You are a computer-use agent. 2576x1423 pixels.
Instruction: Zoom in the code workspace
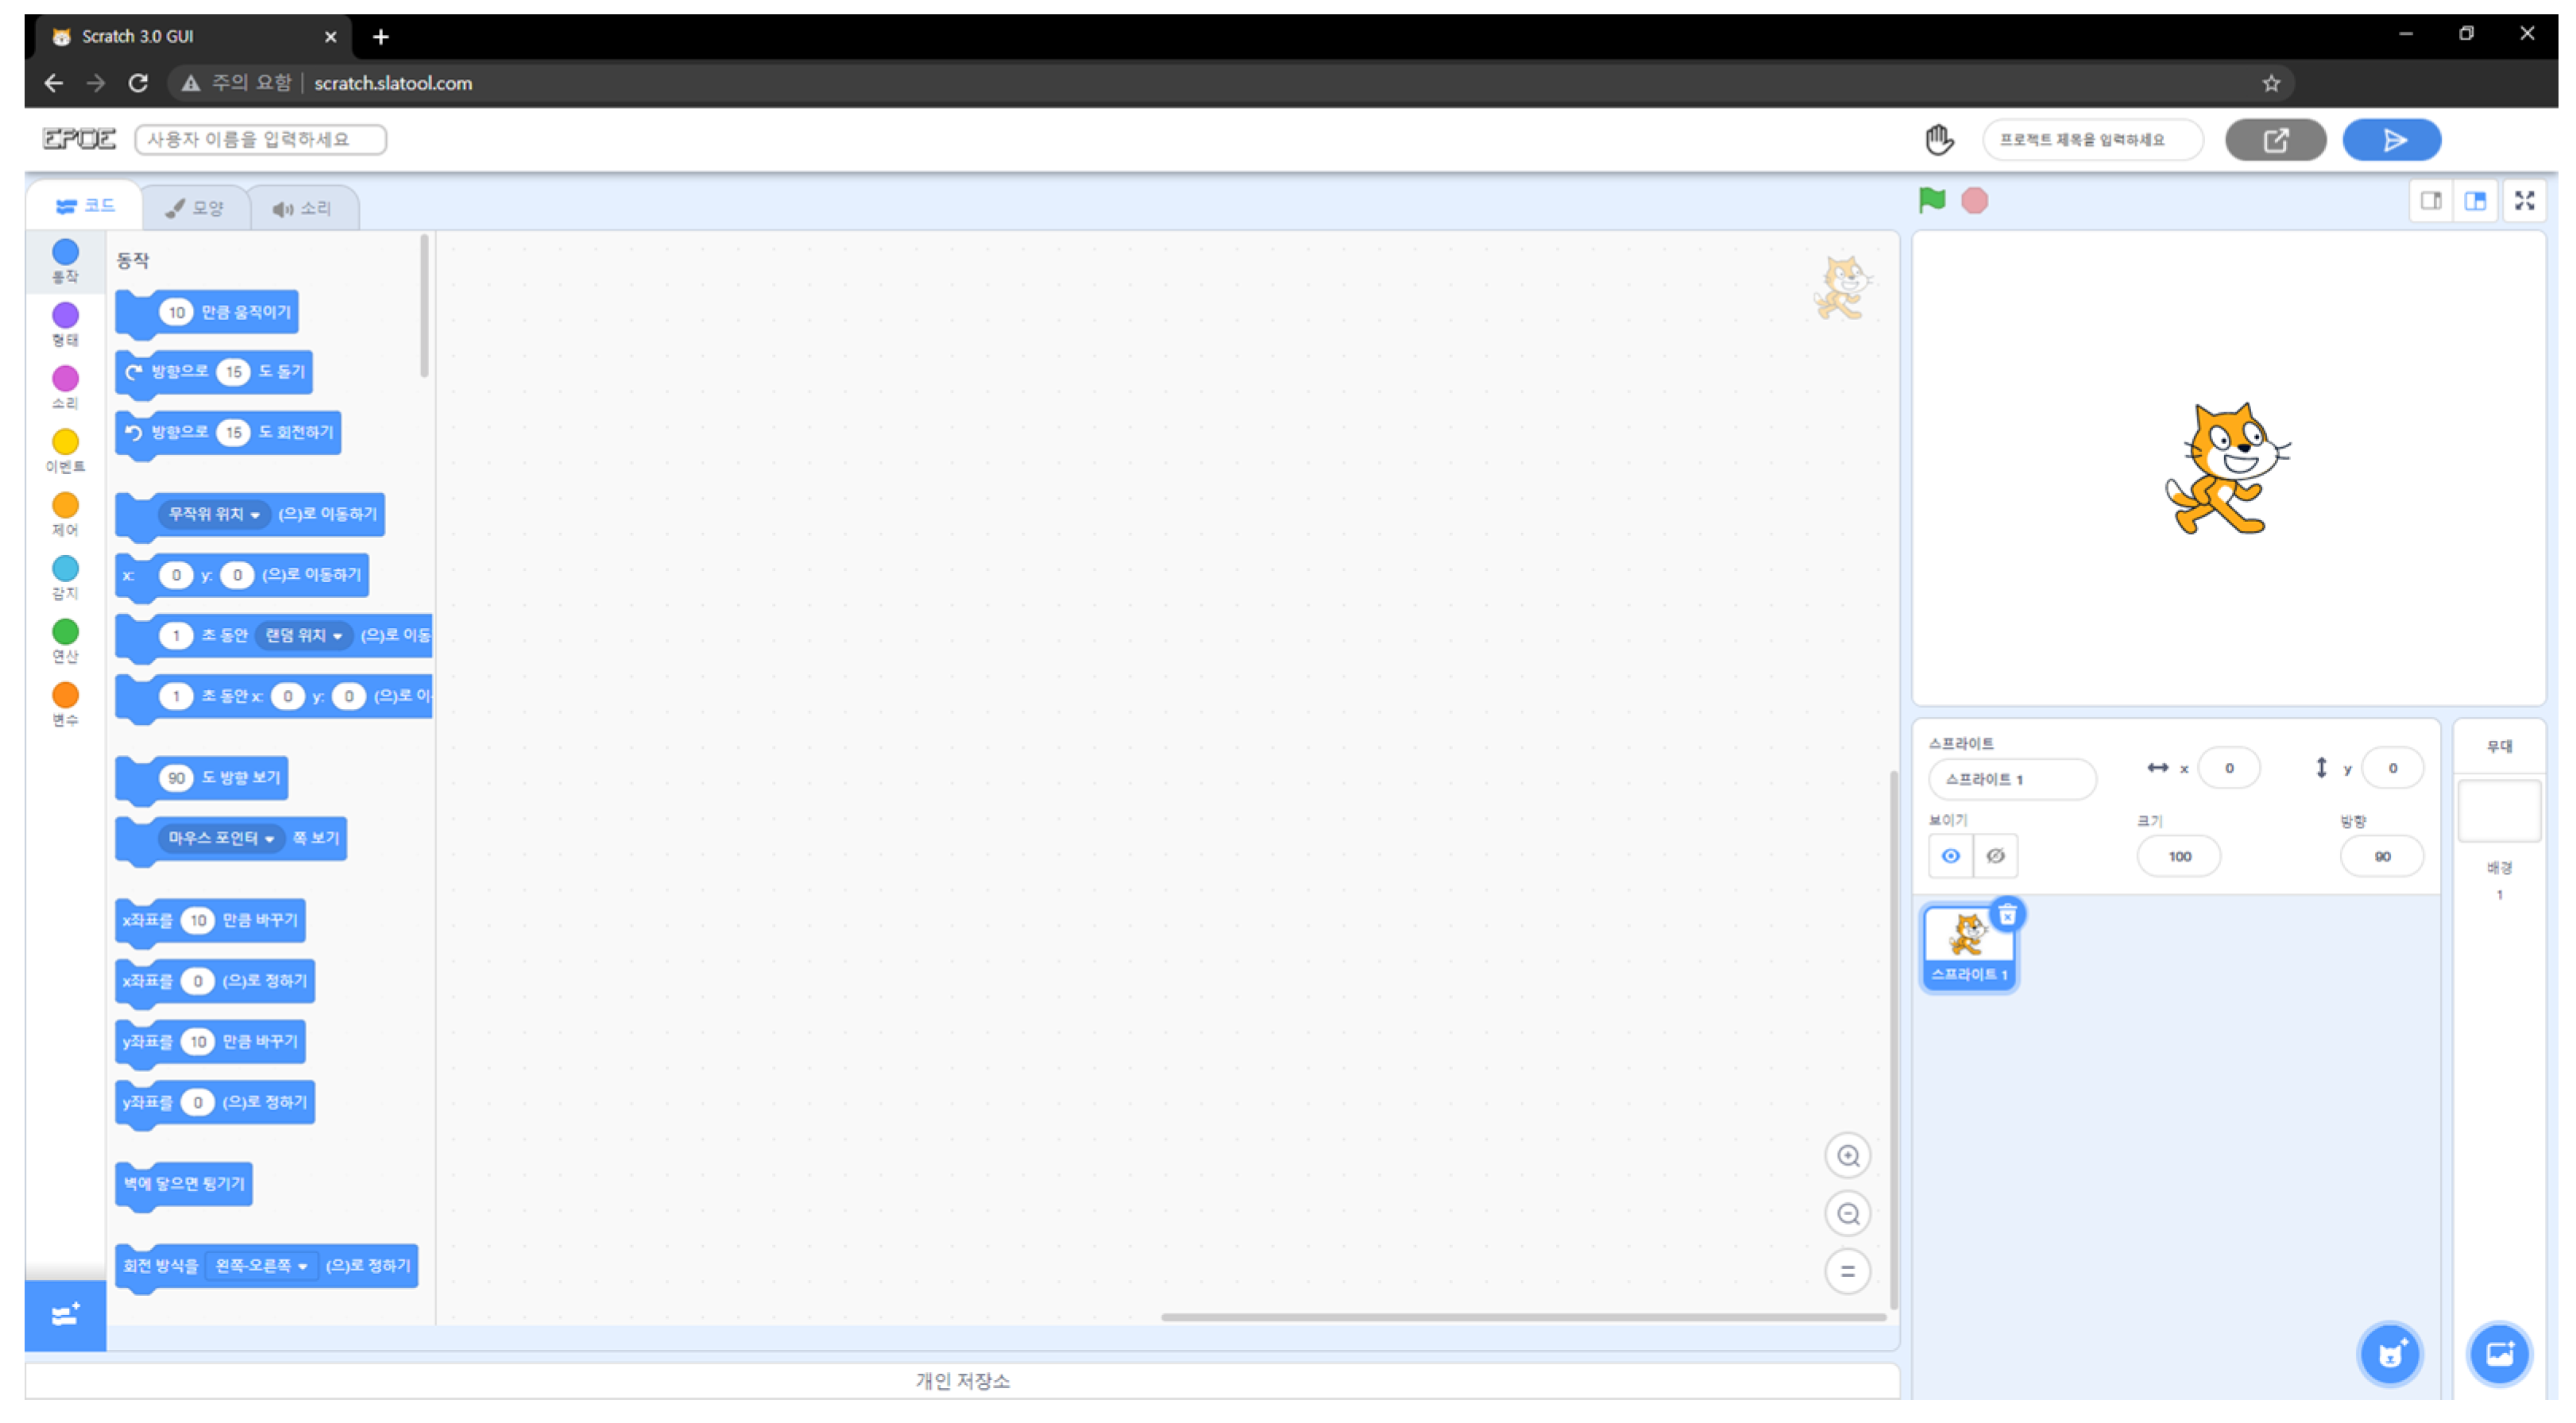(1847, 1156)
